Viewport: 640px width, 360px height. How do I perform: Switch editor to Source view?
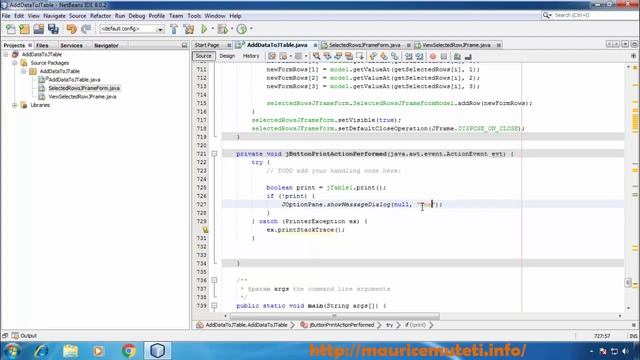(x=204, y=56)
